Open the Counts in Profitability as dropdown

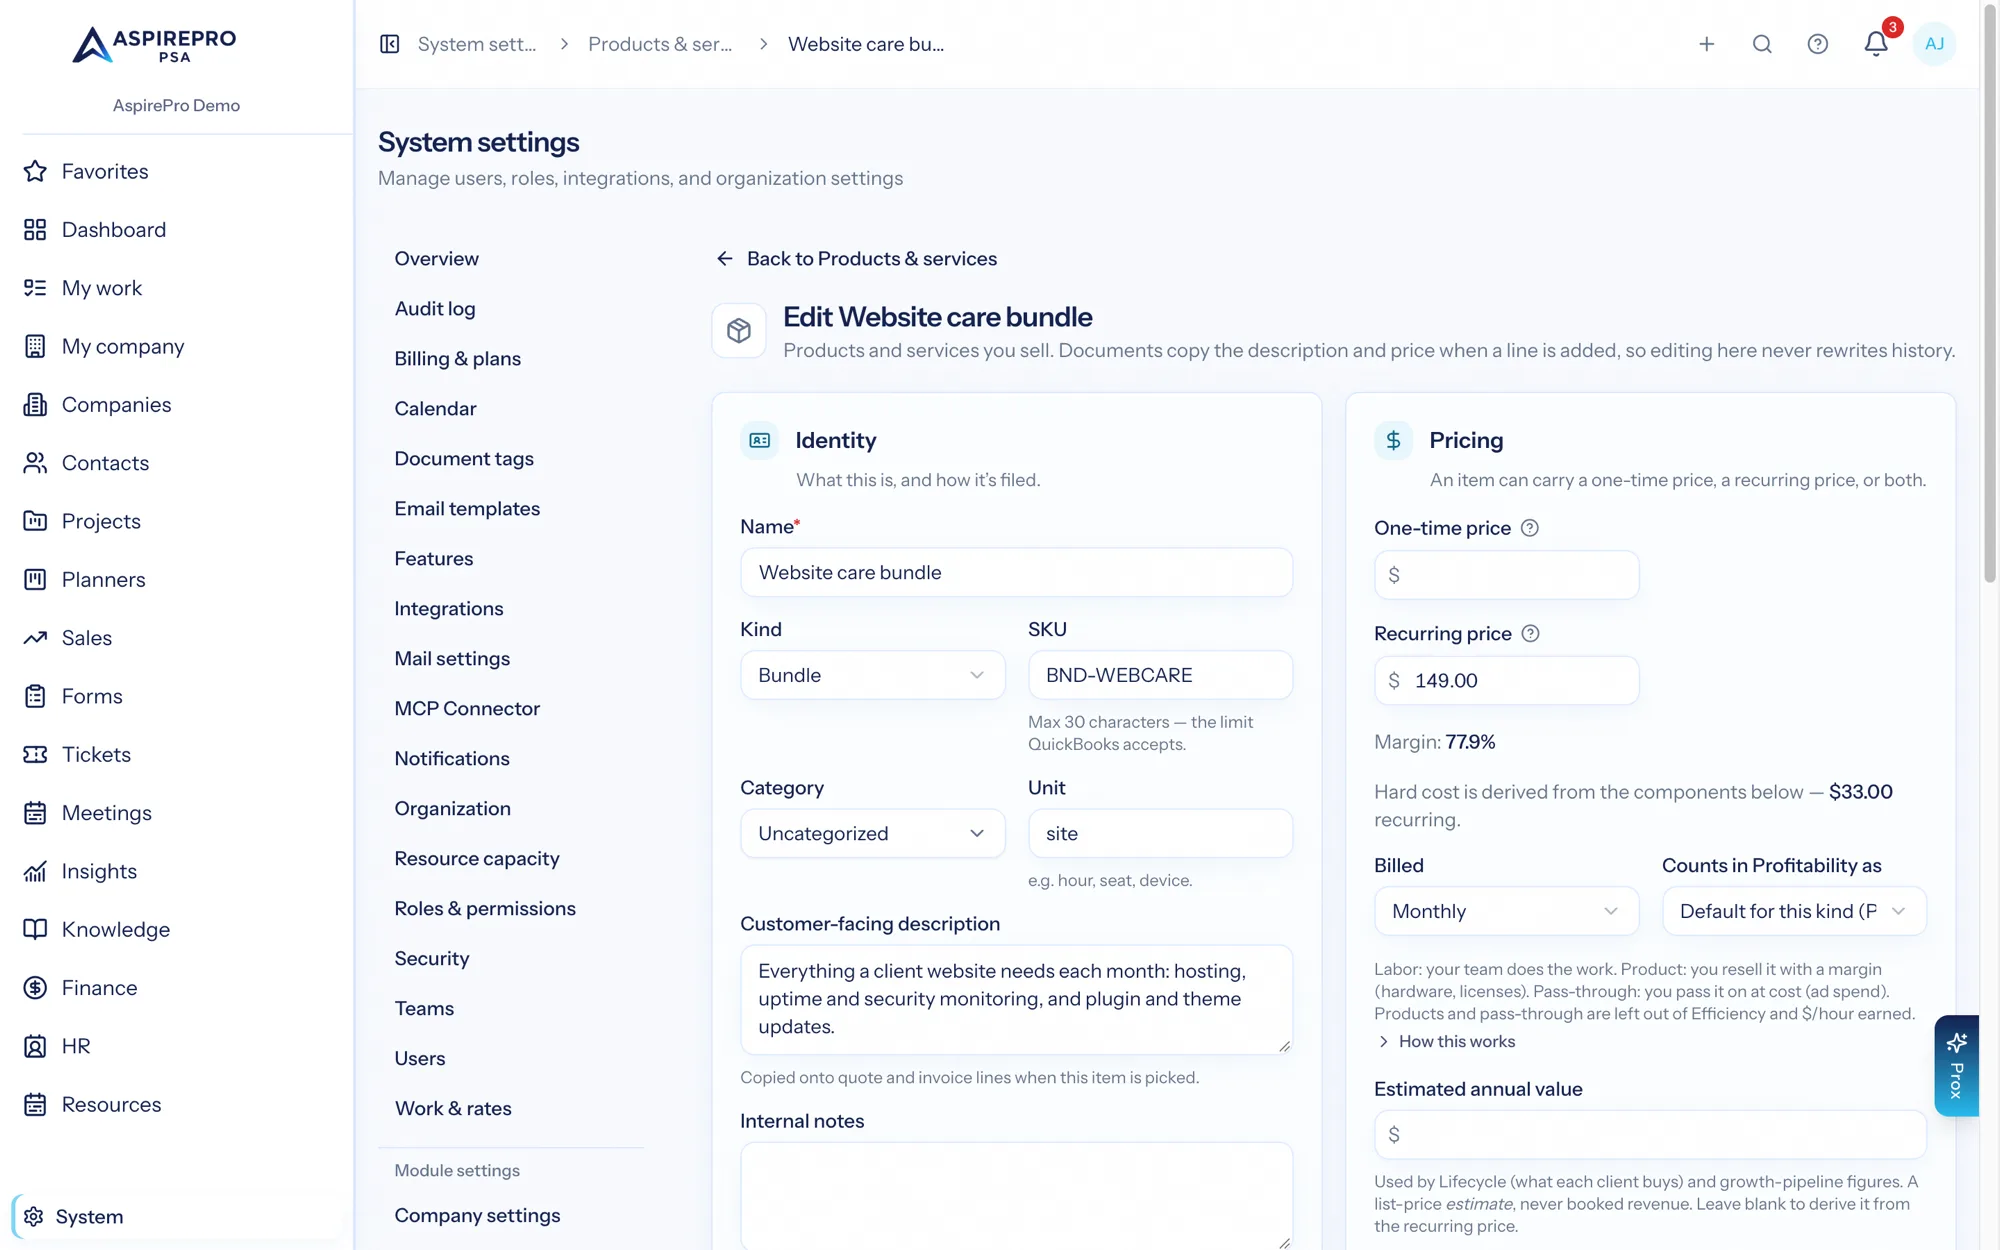(1794, 911)
